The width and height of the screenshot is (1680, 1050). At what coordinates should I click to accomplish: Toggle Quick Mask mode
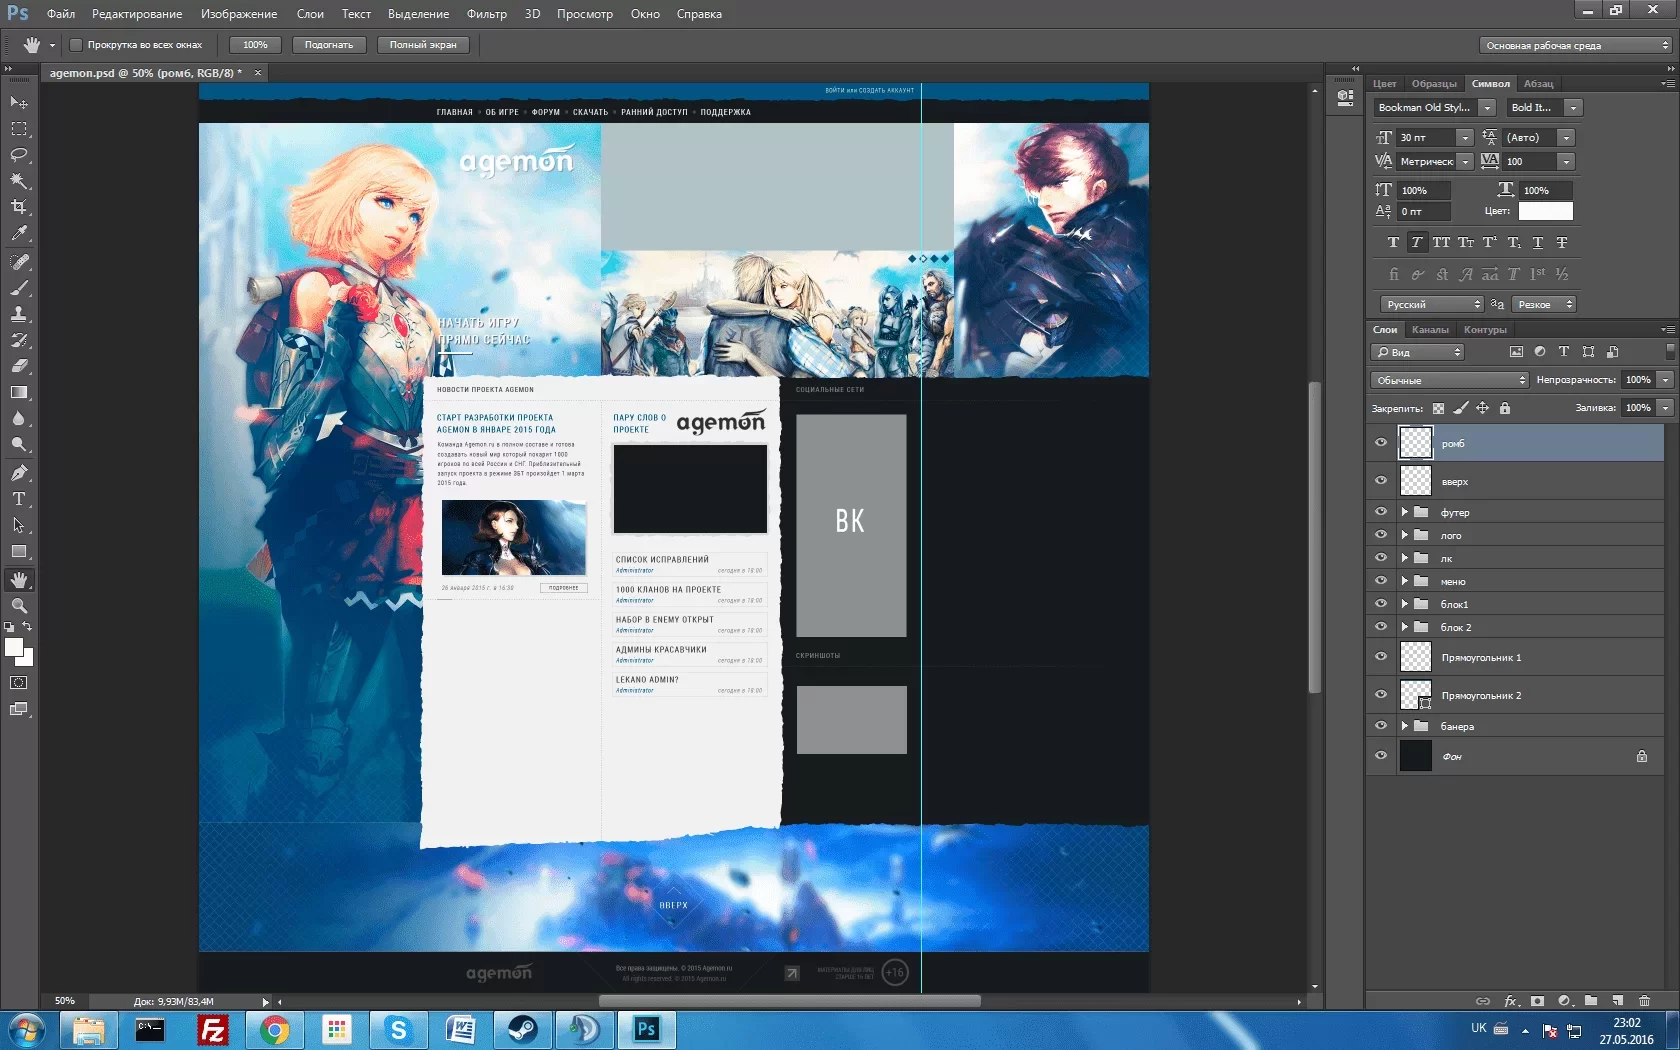click(19, 683)
